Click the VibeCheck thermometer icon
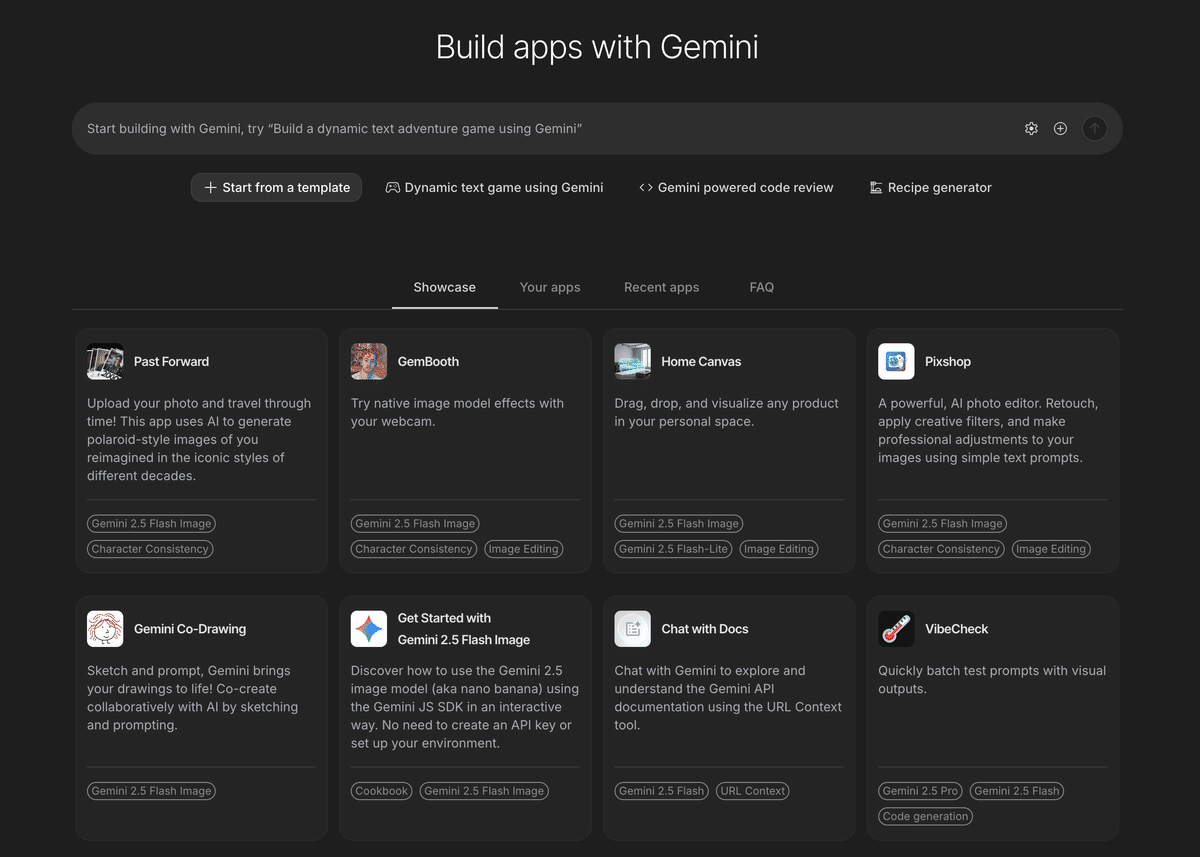The width and height of the screenshot is (1200, 857). 897,629
